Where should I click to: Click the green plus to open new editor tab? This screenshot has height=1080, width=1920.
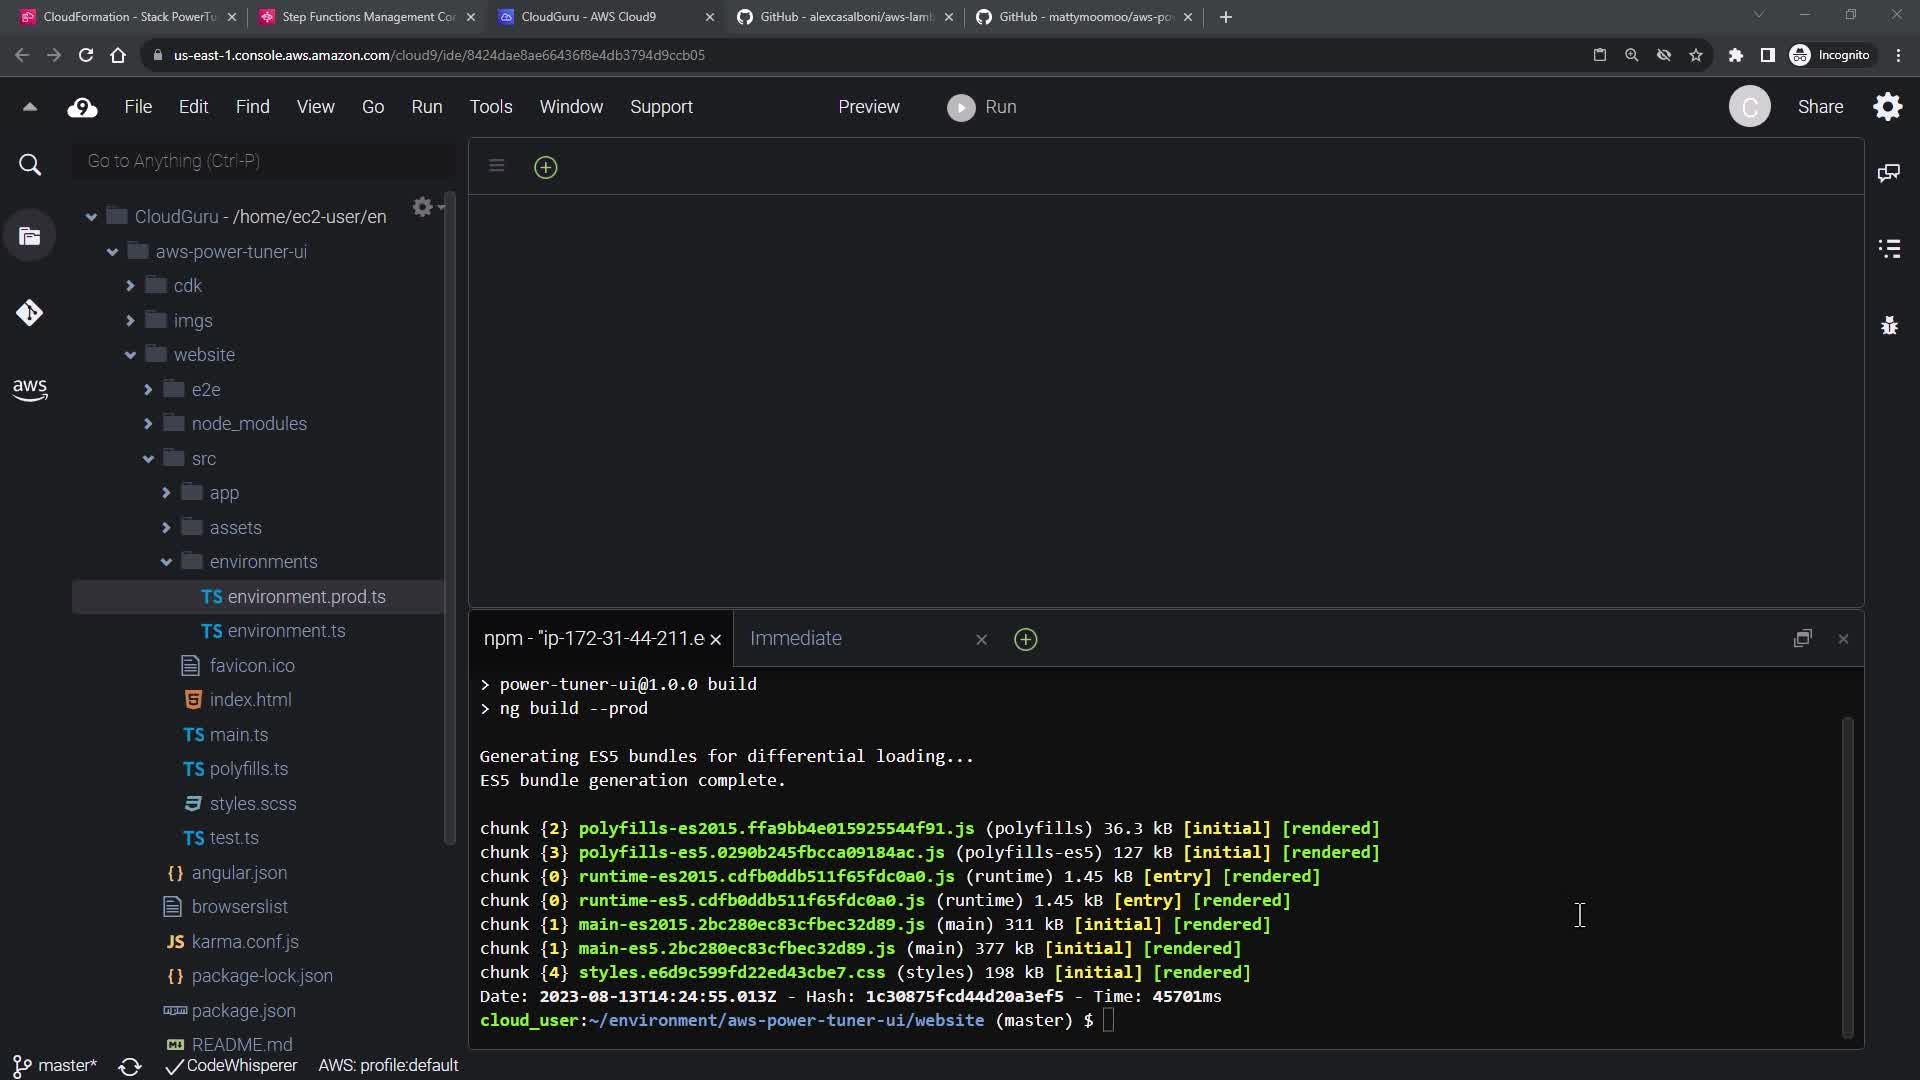pyautogui.click(x=545, y=167)
